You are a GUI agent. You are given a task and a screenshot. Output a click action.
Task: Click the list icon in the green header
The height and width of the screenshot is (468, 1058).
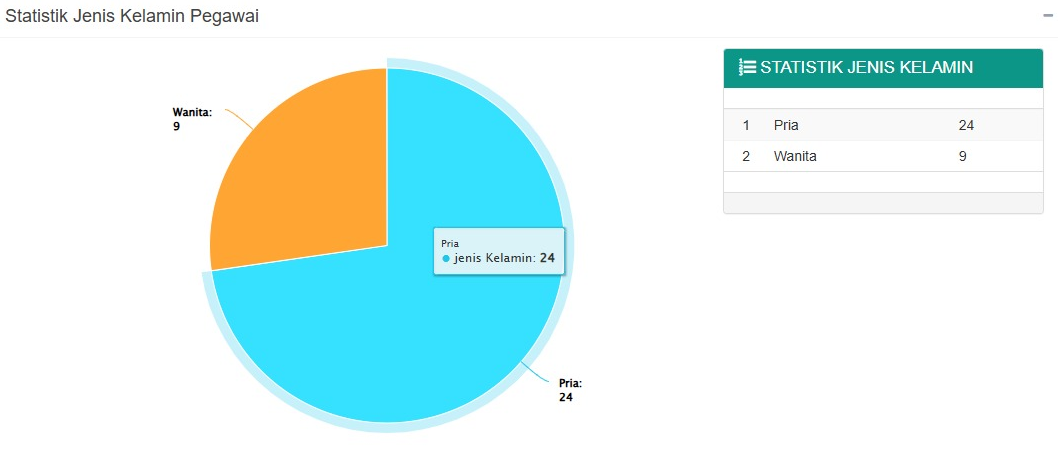[x=747, y=67]
